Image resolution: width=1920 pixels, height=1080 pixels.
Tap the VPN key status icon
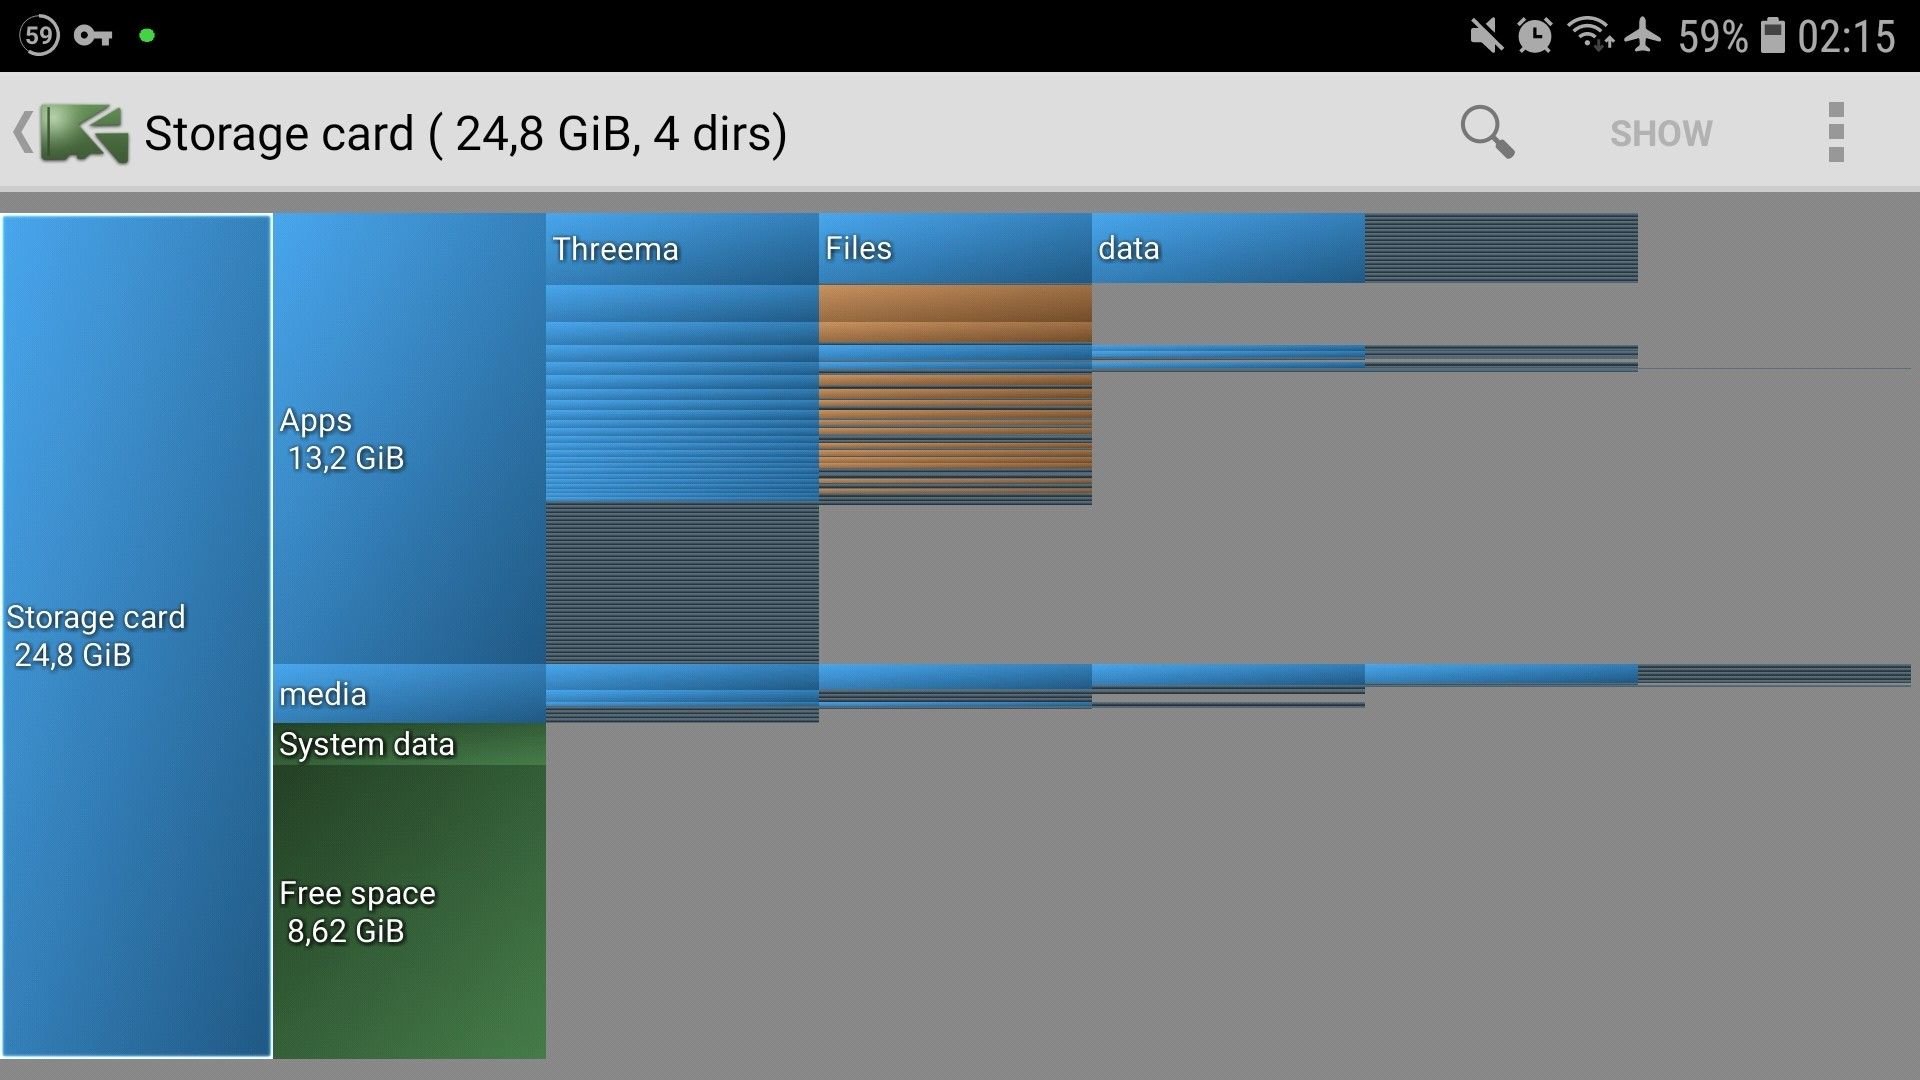(93, 36)
